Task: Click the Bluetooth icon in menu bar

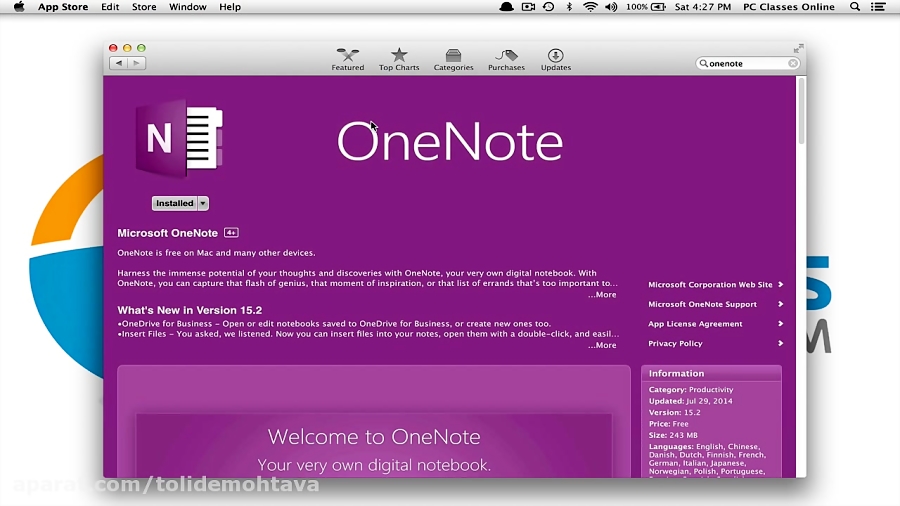Action: tap(569, 7)
